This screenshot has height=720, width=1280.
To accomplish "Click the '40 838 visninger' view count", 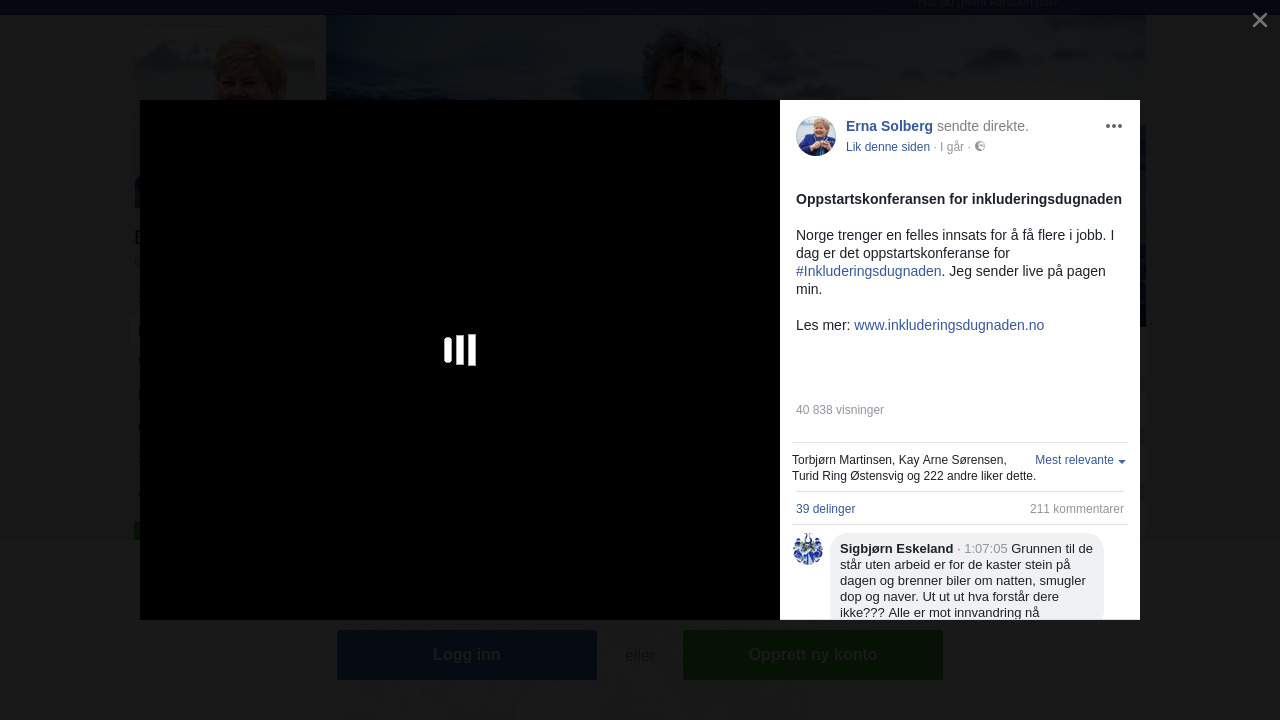I will (840, 410).
